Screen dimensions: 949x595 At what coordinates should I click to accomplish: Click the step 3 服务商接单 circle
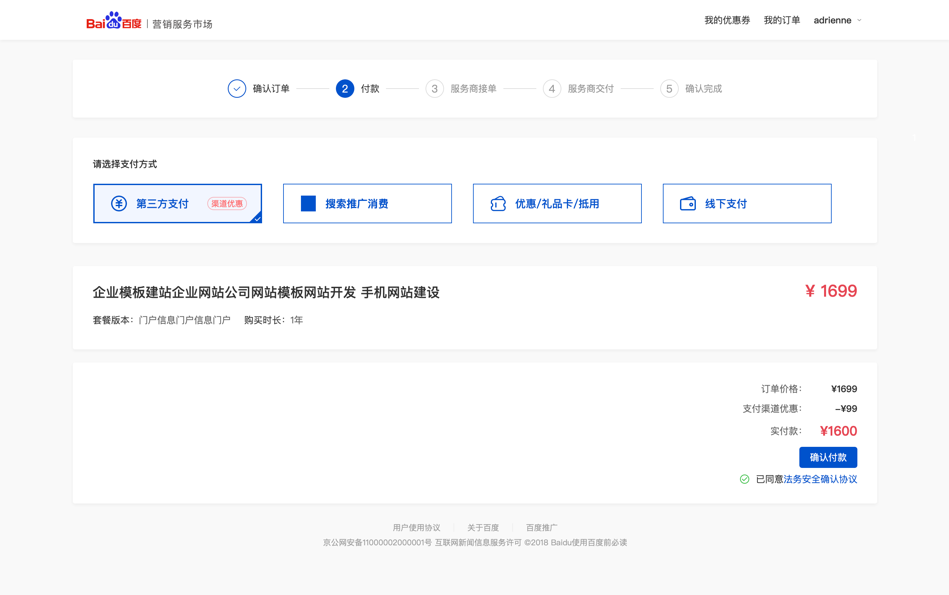pyautogui.click(x=434, y=89)
